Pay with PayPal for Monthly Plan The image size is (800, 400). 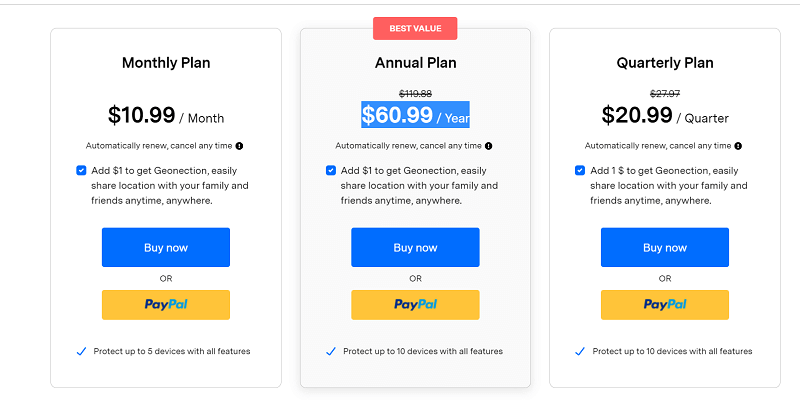pyautogui.click(x=166, y=305)
